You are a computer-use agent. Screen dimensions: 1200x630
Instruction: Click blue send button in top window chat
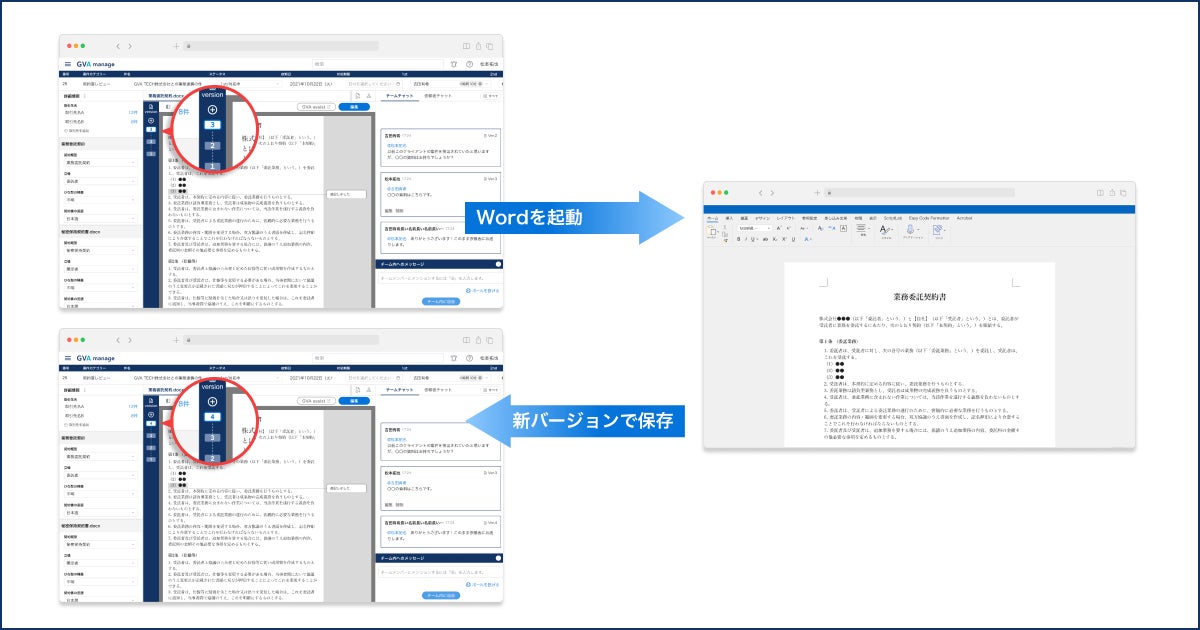441,300
